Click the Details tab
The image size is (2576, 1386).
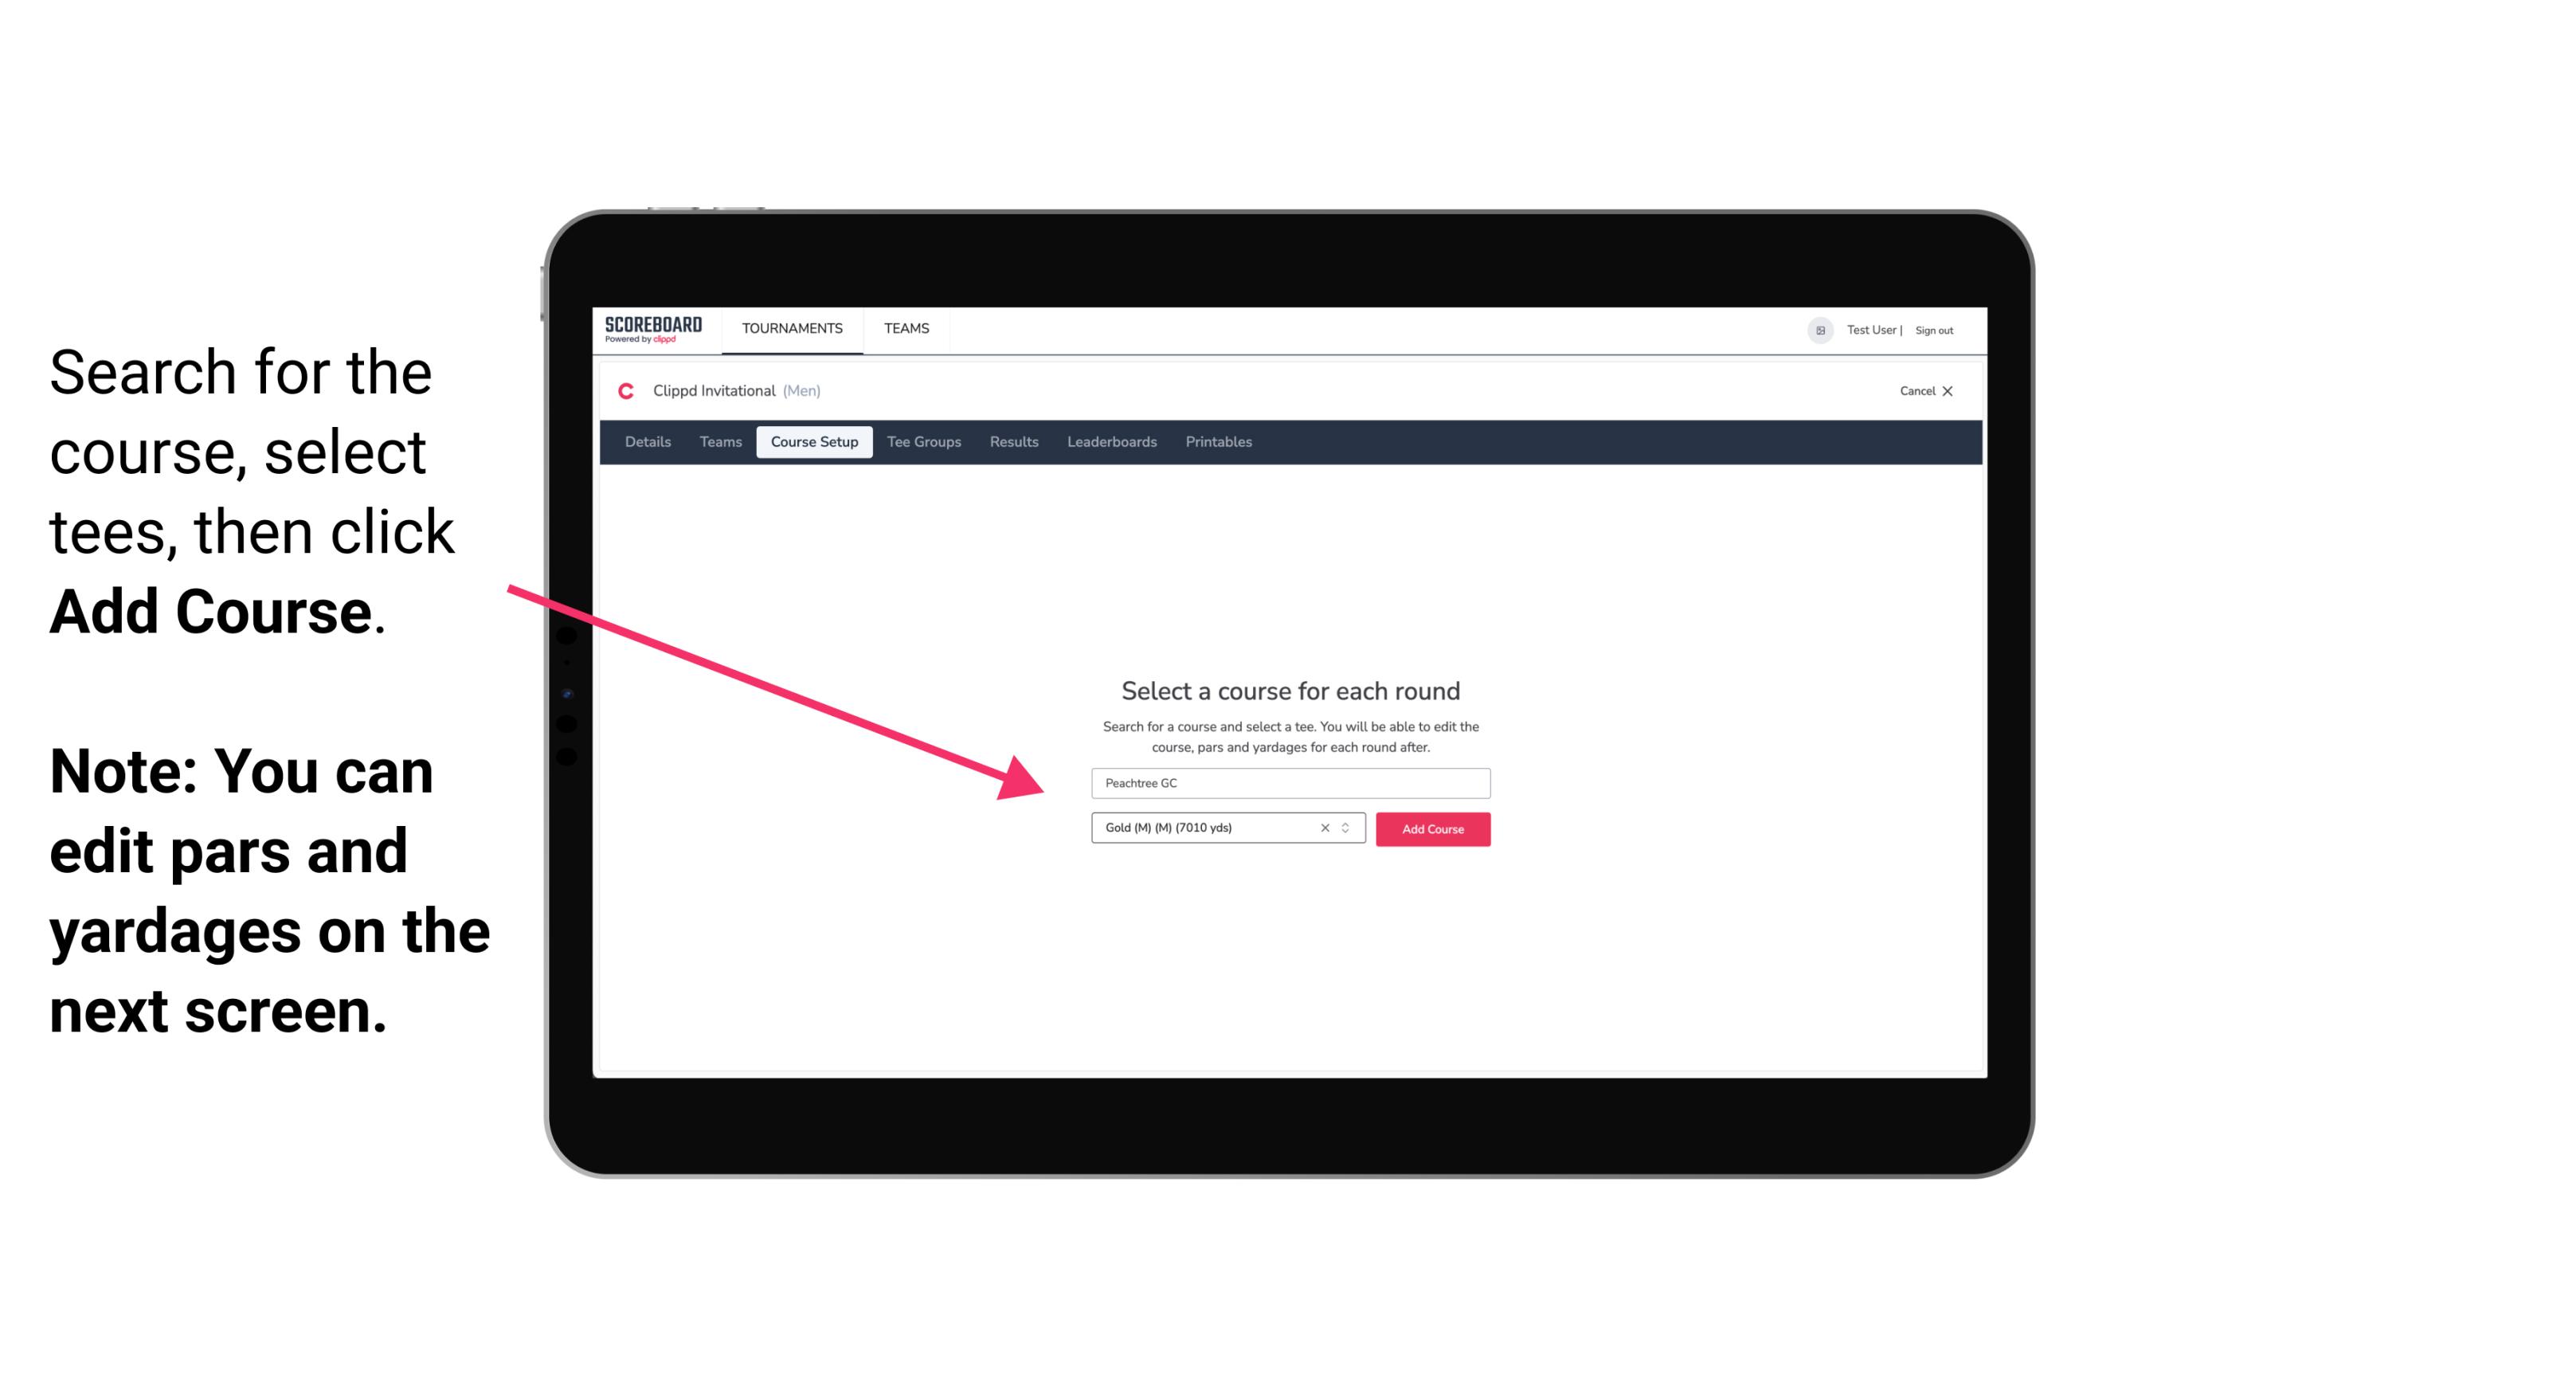point(645,442)
